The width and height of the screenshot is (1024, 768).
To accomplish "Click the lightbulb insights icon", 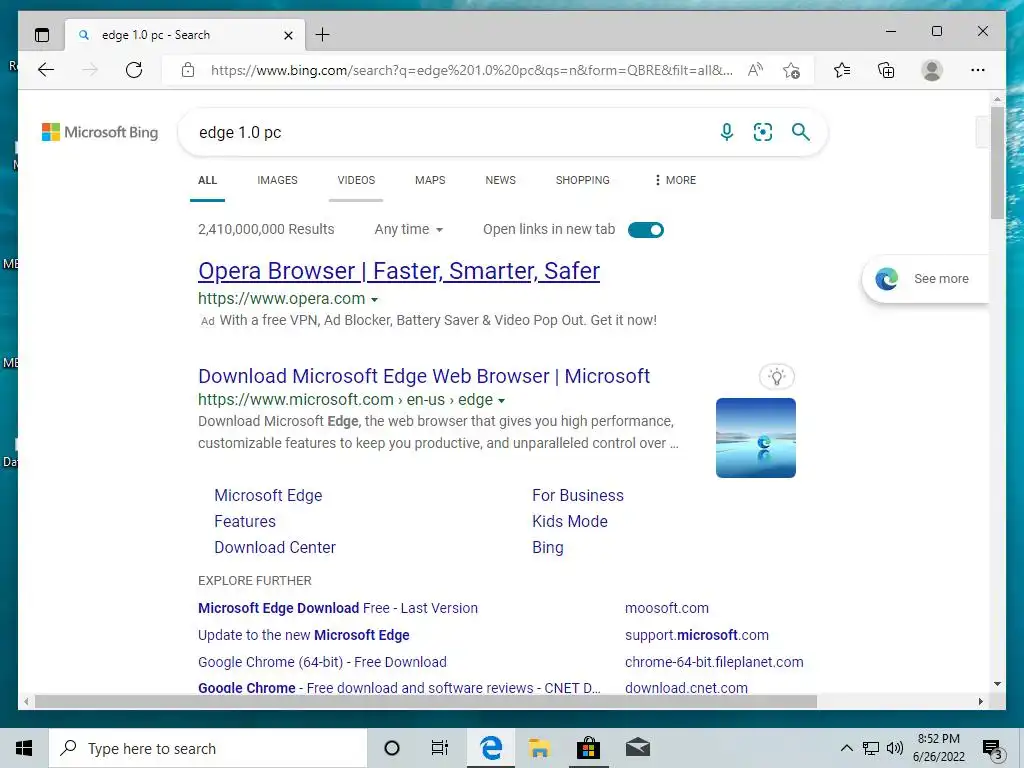I will [776, 376].
